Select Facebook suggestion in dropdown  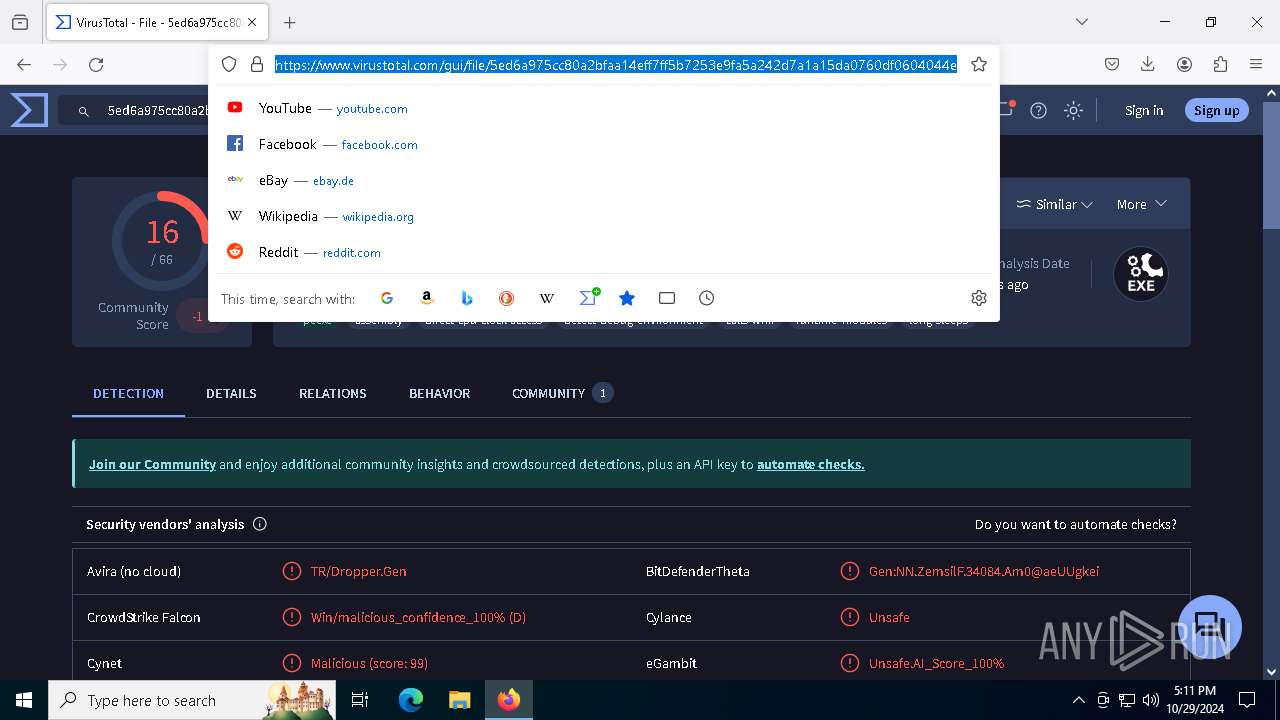pos(604,144)
